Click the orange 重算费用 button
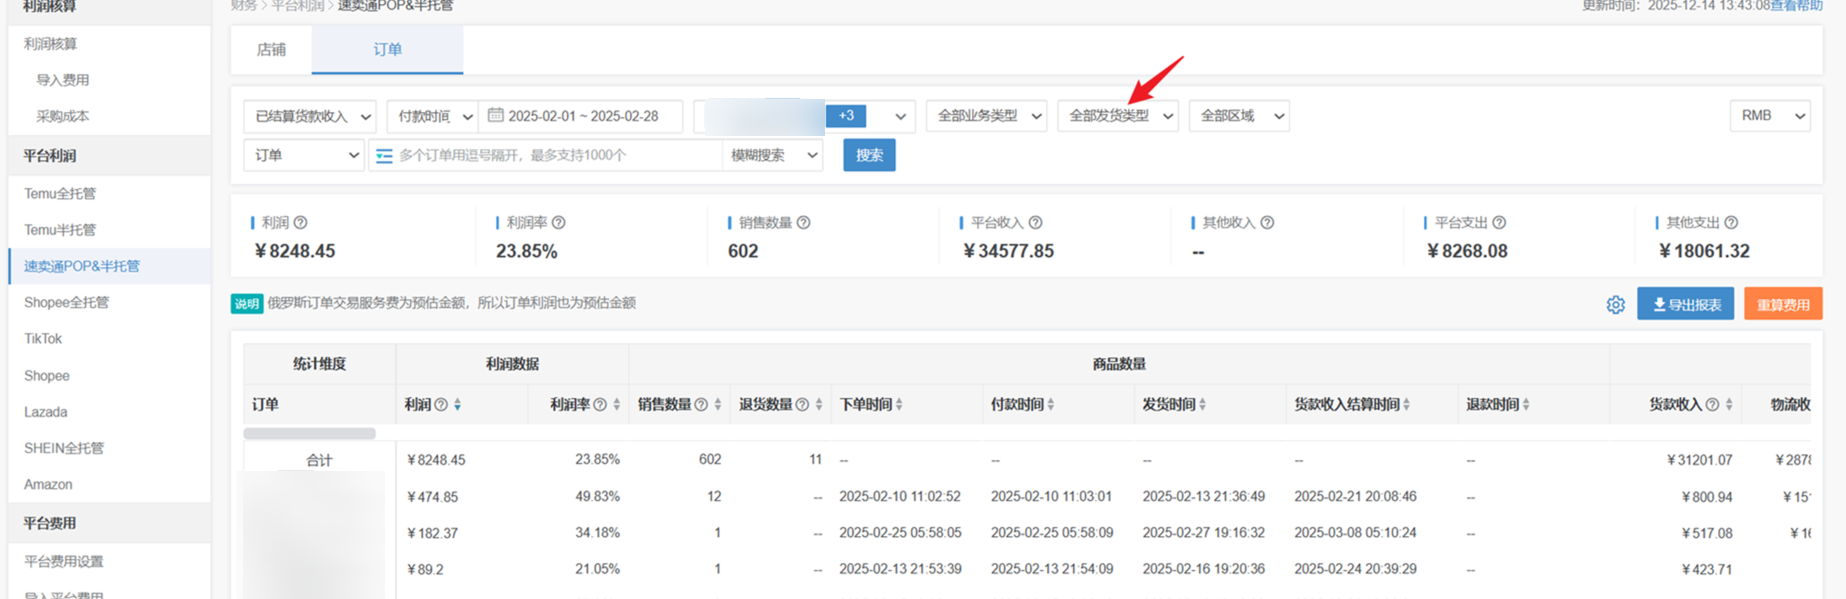The height and width of the screenshot is (599, 1846). (1782, 305)
